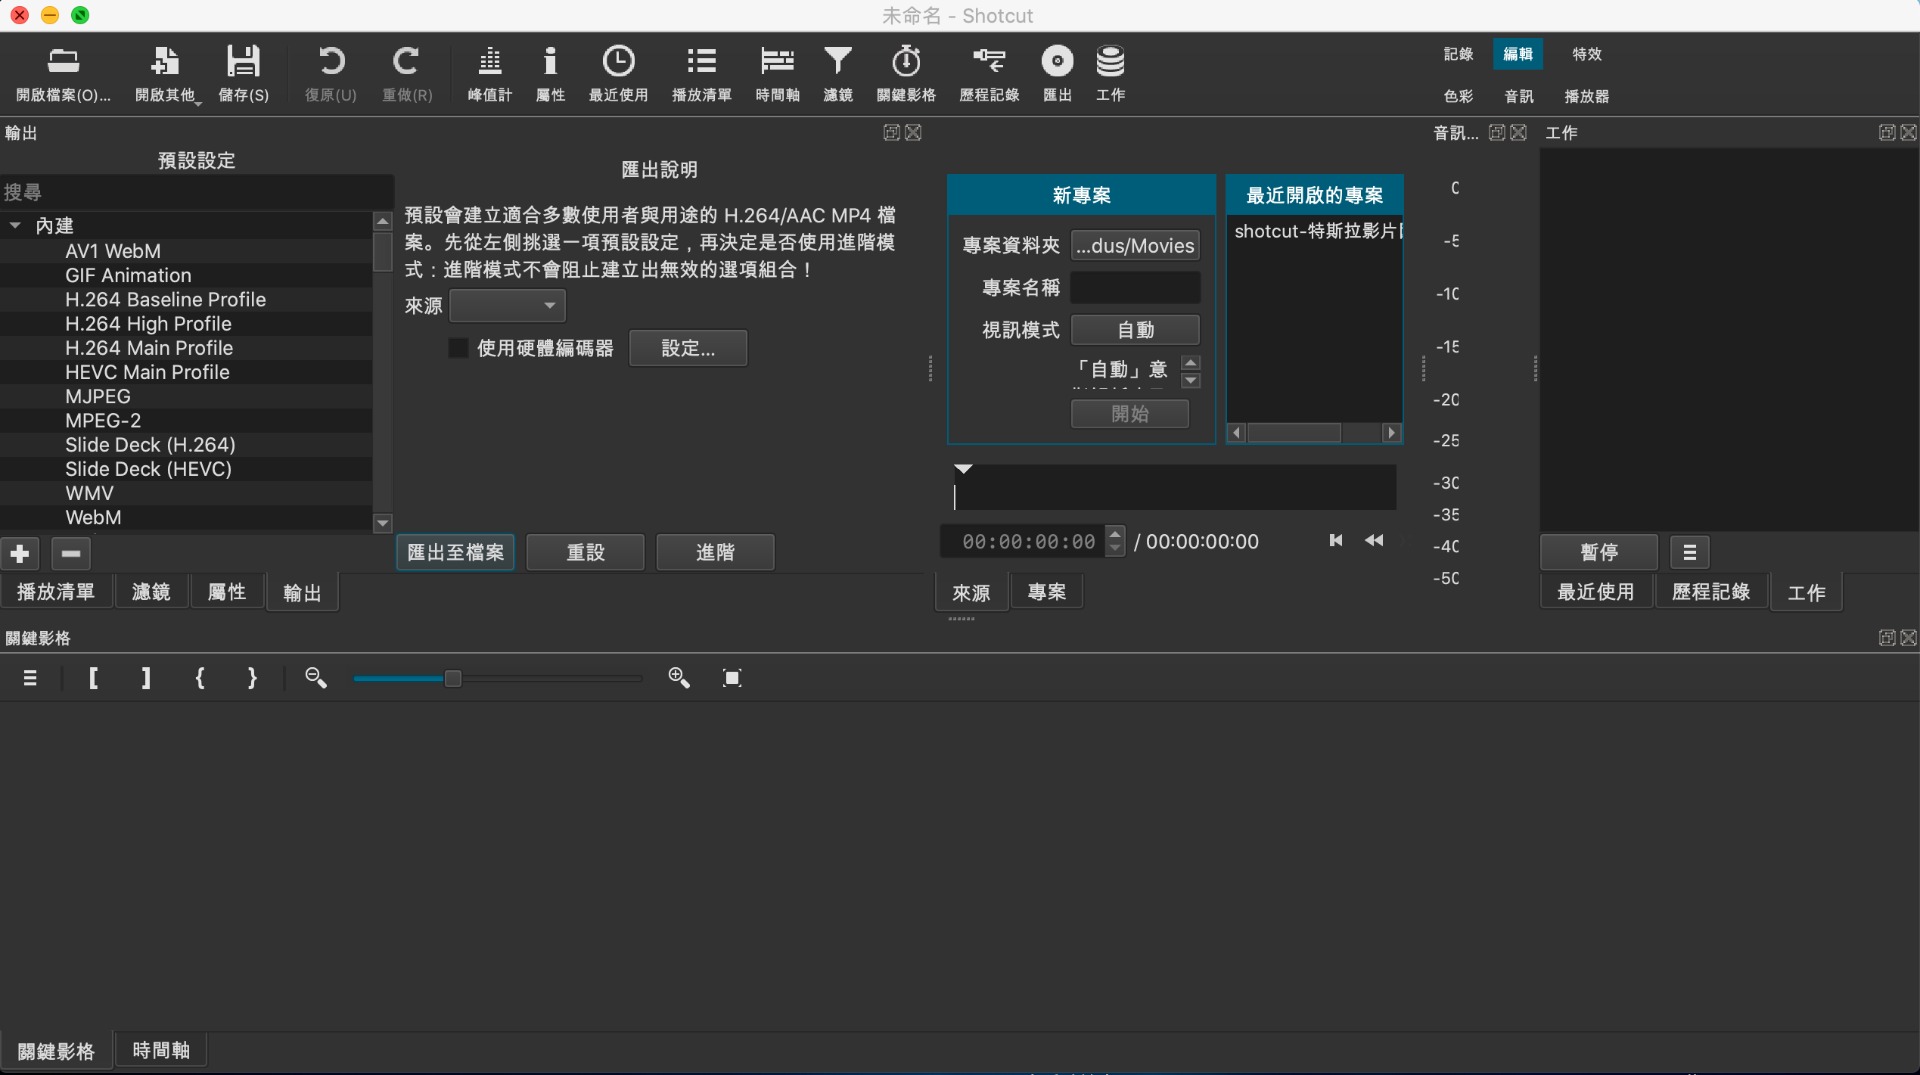Open the 播放清單 tab
Viewport: 1920px width, 1075px height.
coord(56,592)
